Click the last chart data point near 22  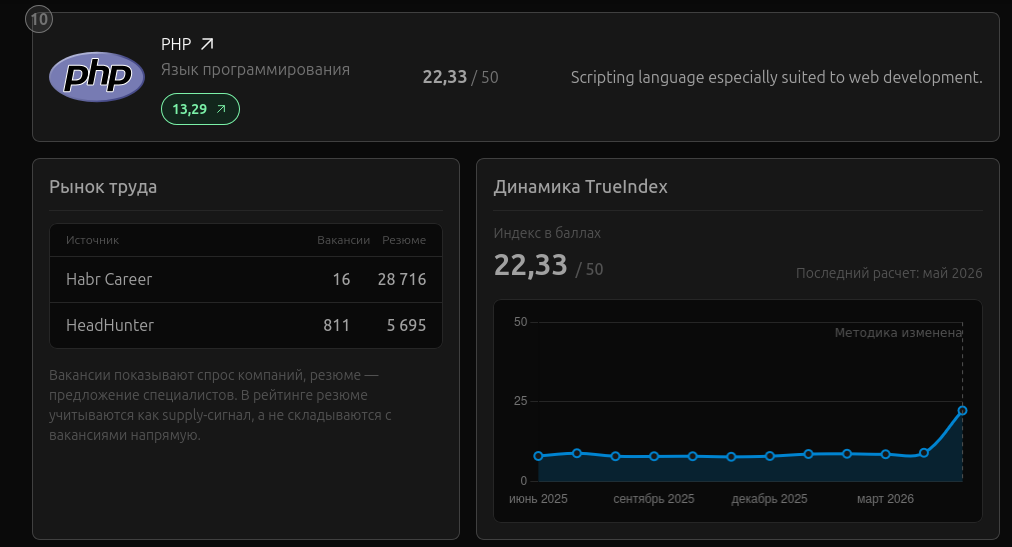[962, 411]
